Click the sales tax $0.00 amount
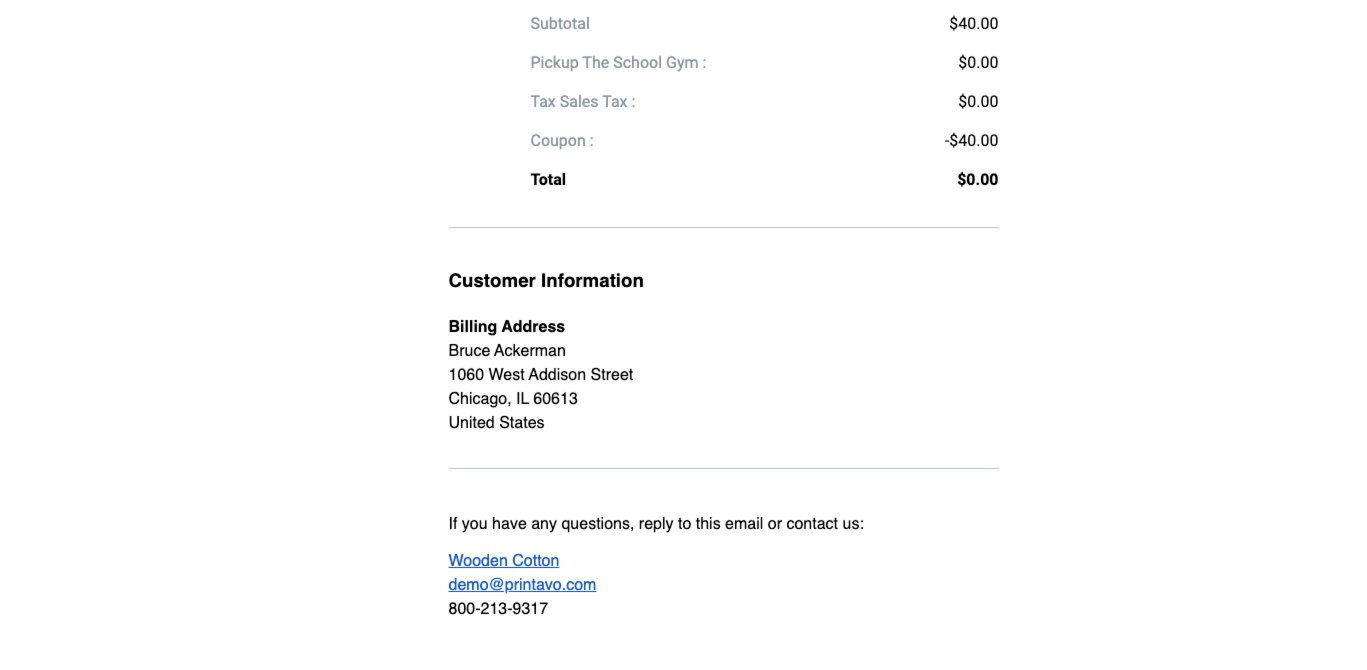Image resolution: width=1367 pixels, height=670 pixels. [978, 101]
